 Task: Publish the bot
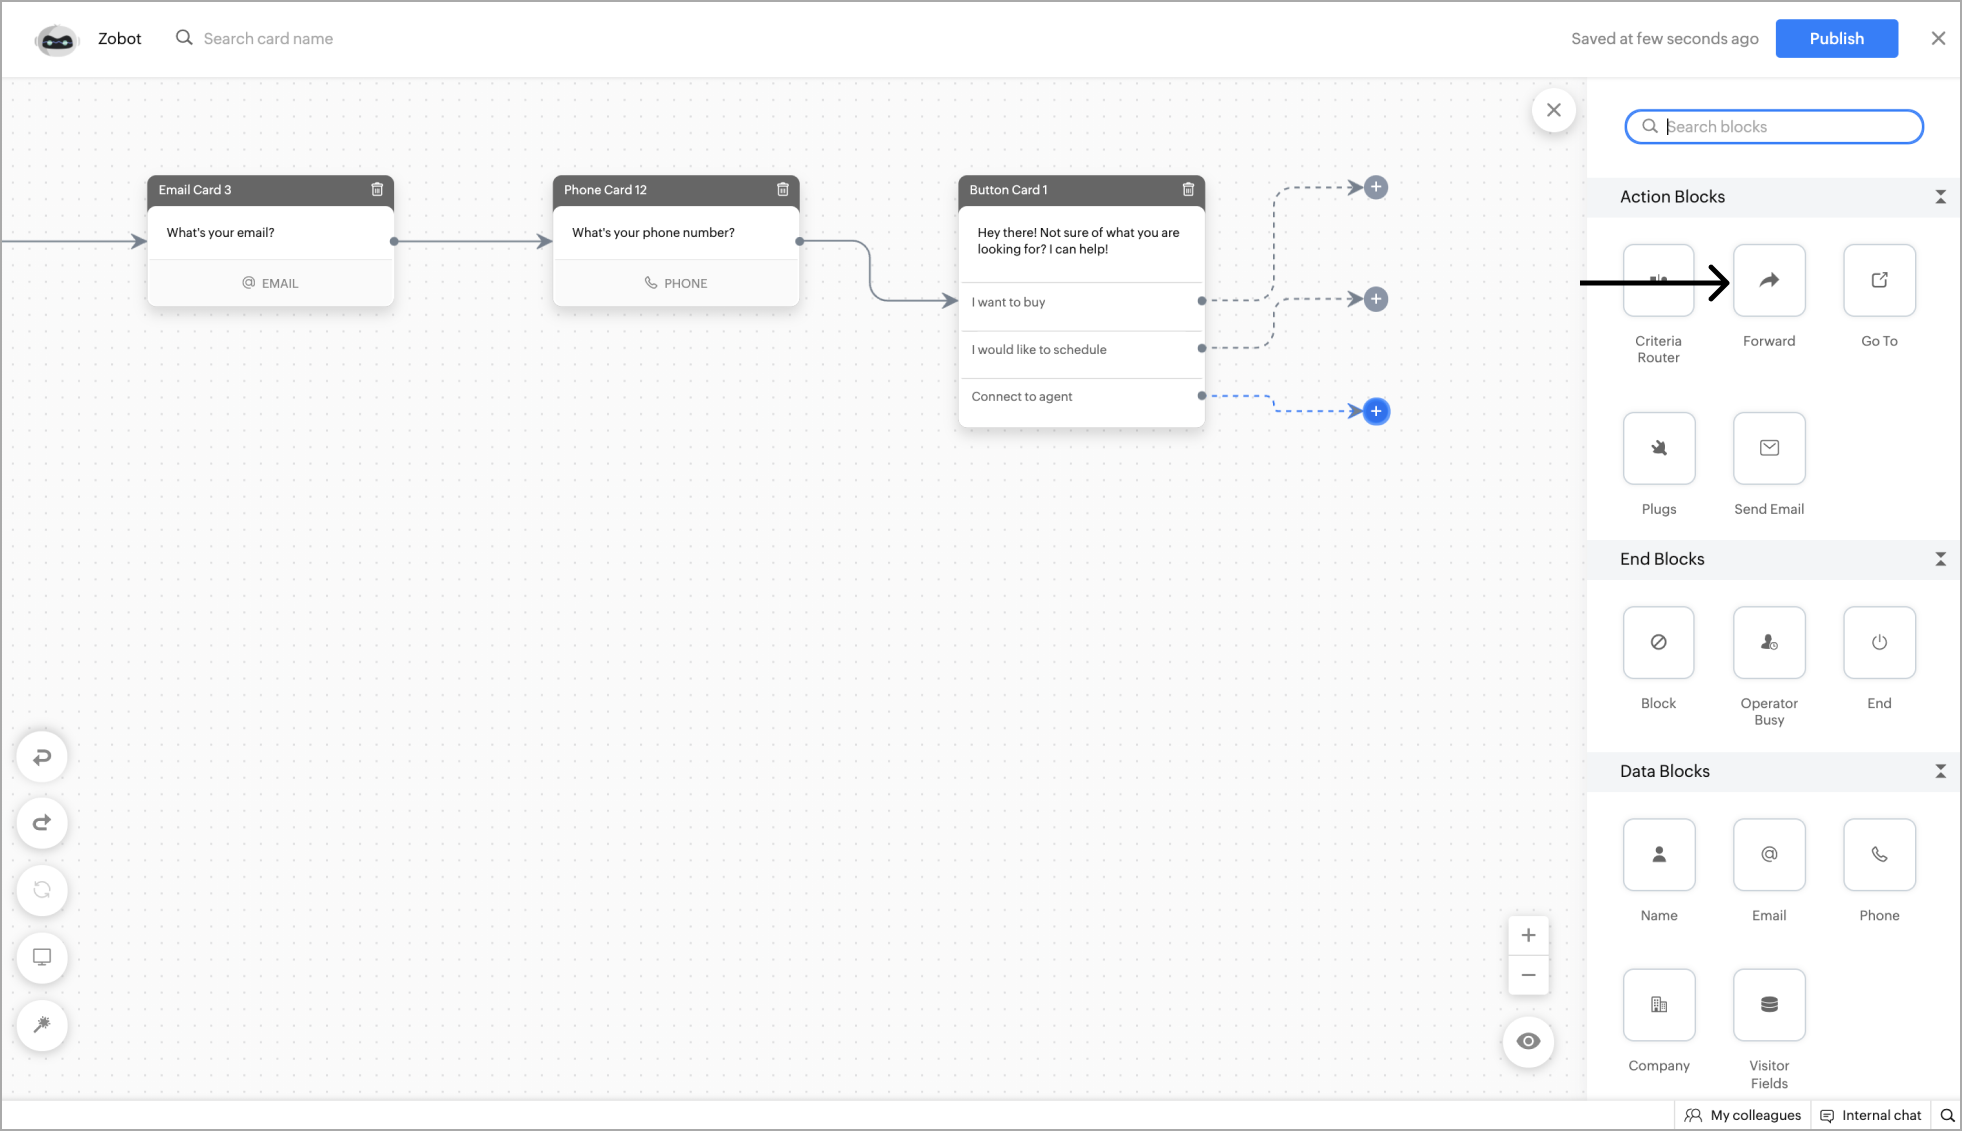click(1836, 38)
